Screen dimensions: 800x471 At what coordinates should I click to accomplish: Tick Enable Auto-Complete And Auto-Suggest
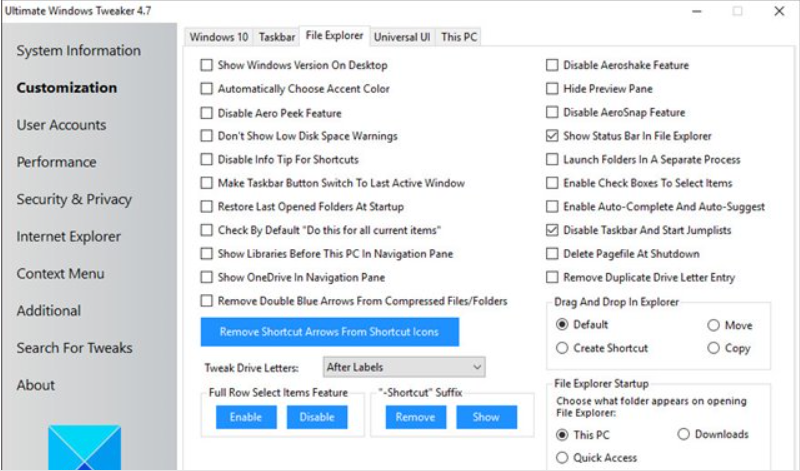pyautogui.click(x=552, y=207)
